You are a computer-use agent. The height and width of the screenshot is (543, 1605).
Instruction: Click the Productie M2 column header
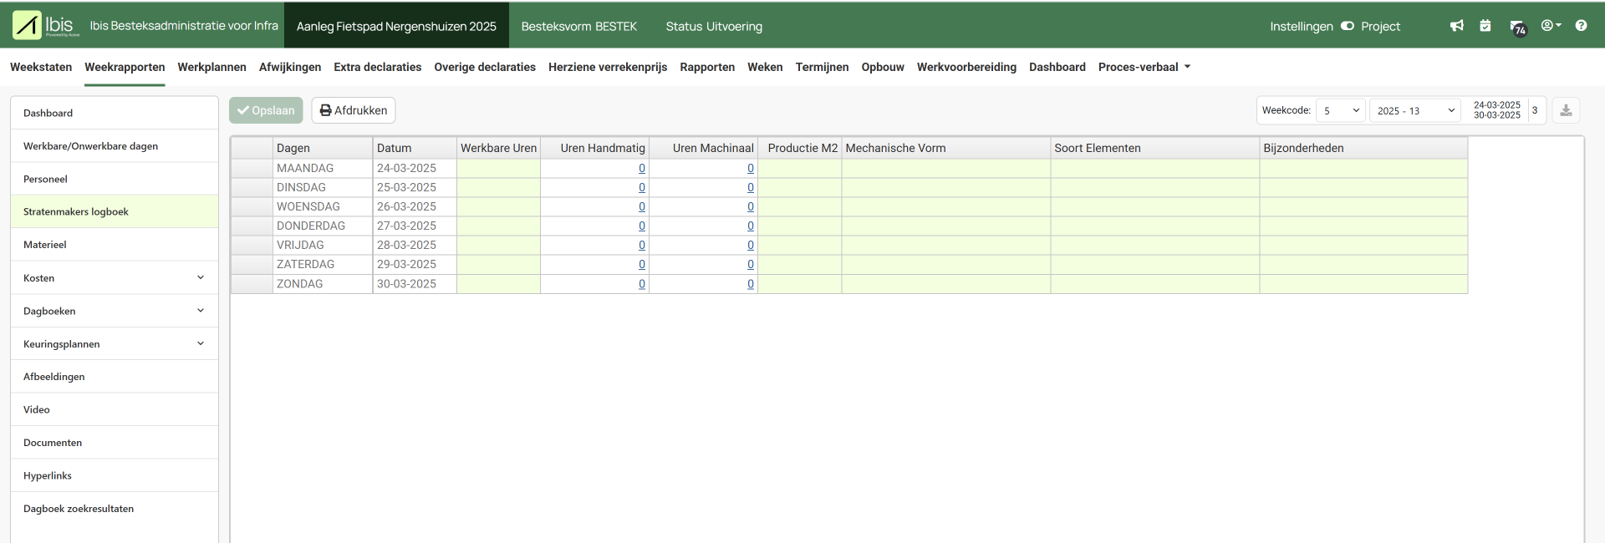(x=800, y=148)
